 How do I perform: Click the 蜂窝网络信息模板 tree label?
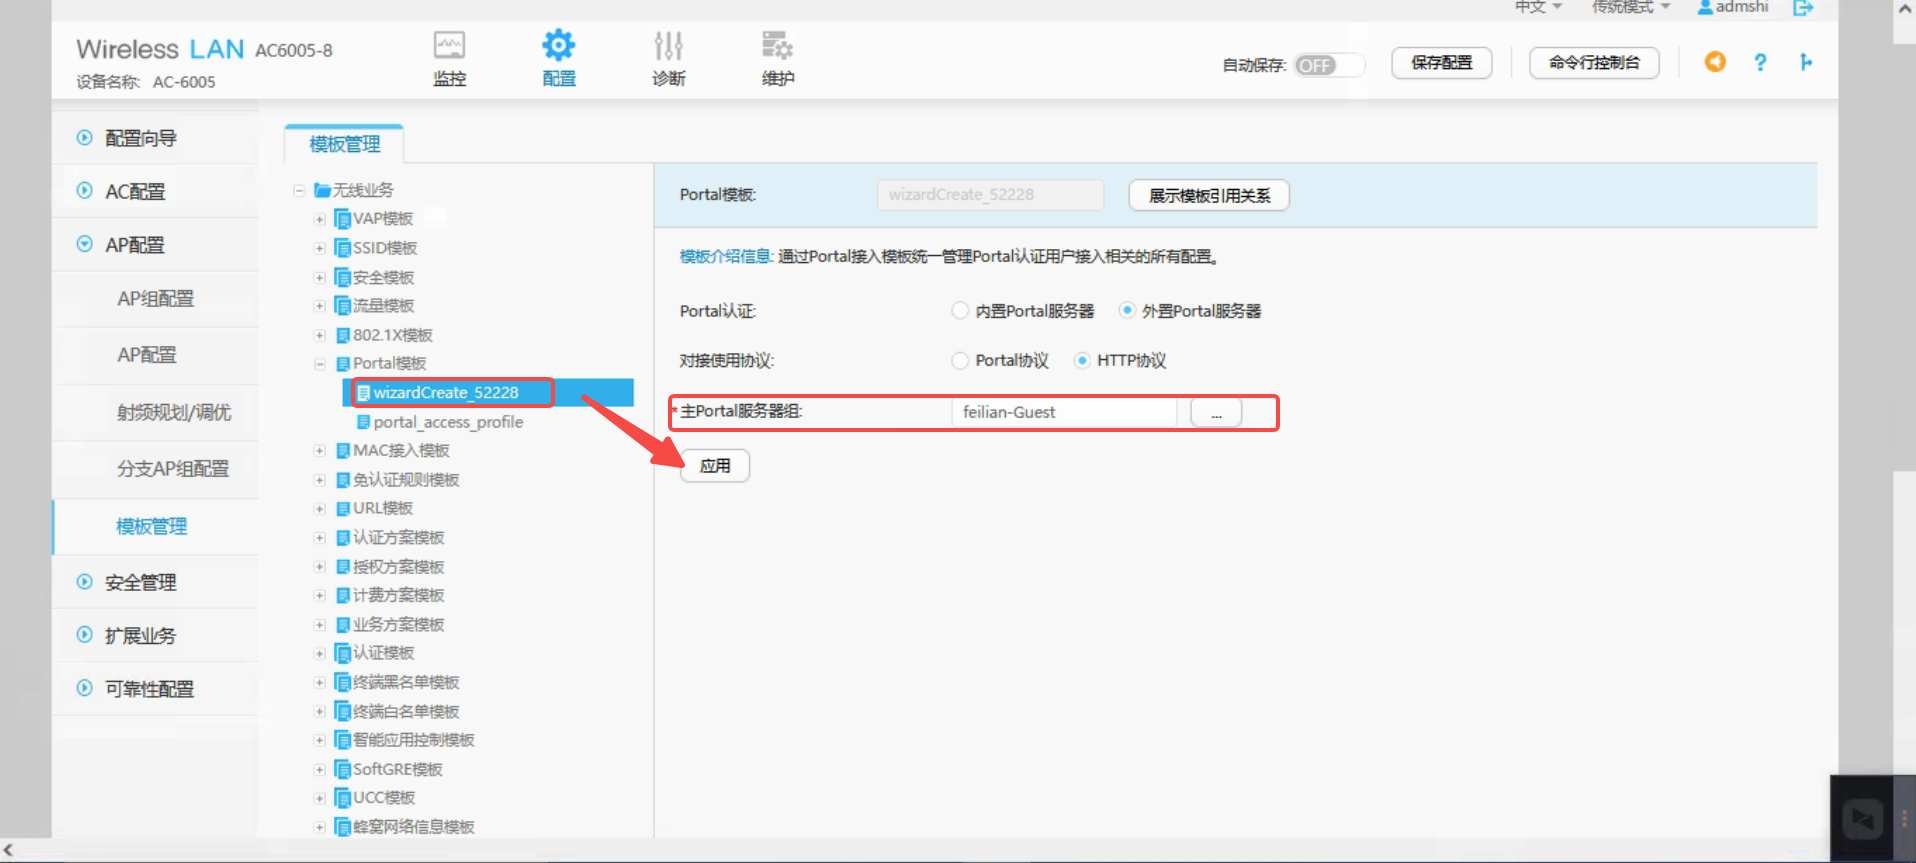click(414, 827)
